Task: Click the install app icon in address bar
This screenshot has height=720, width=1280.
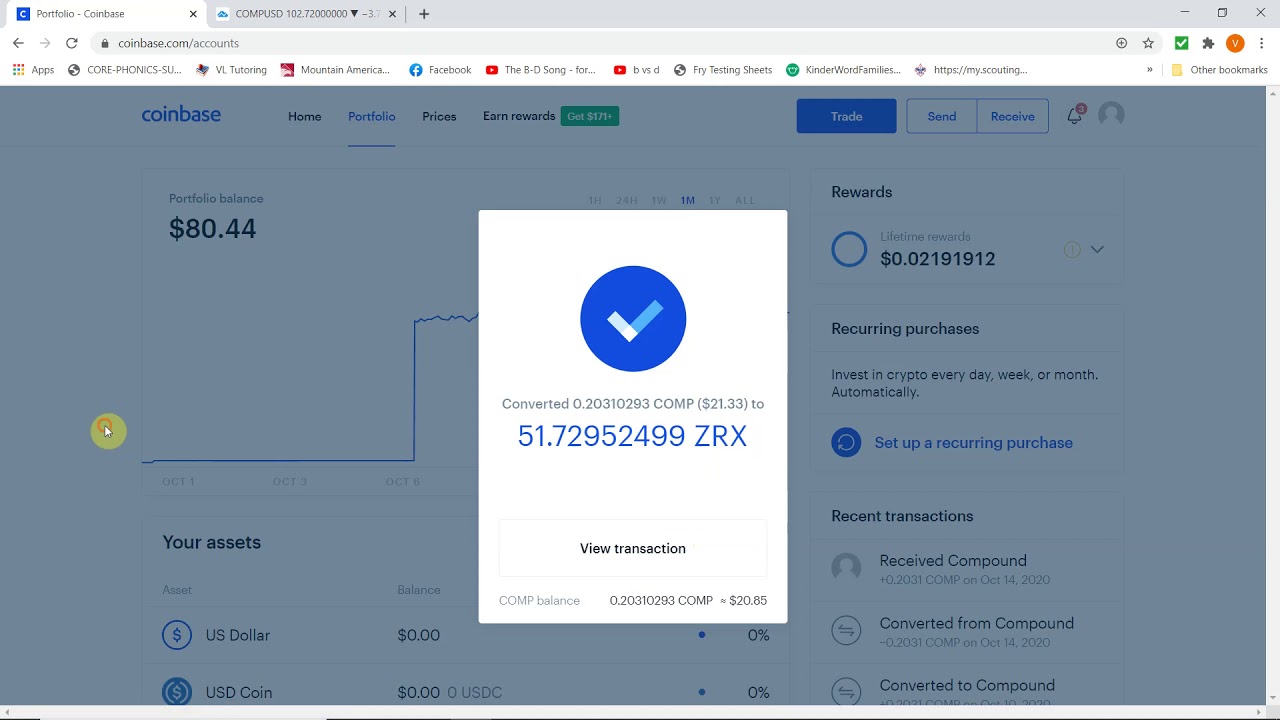Action: [1121, 43]
